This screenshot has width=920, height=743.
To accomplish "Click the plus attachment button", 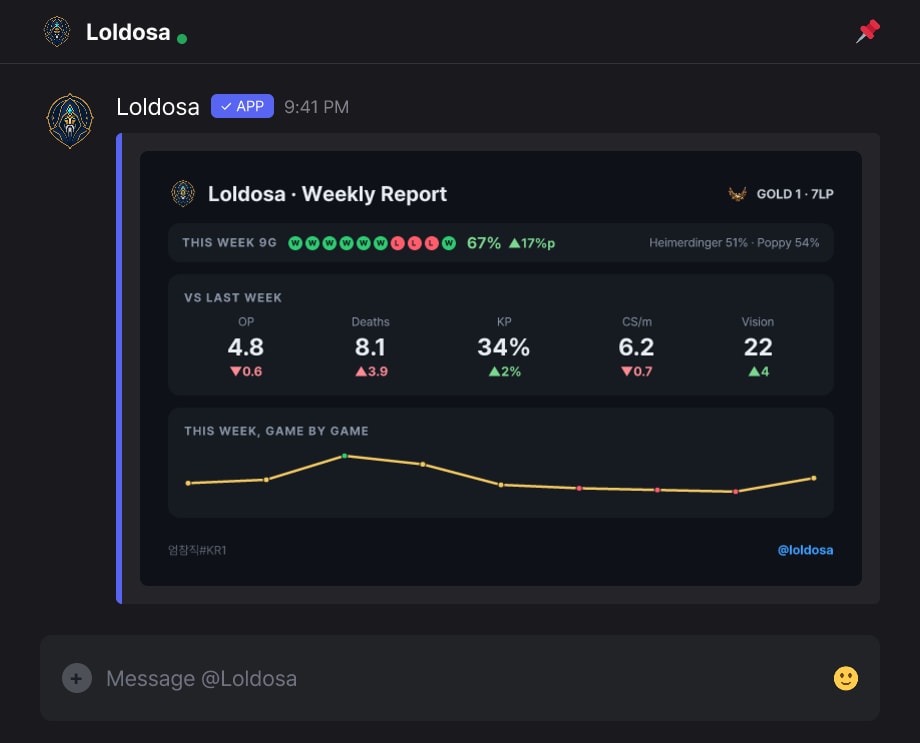I will 77,678.
